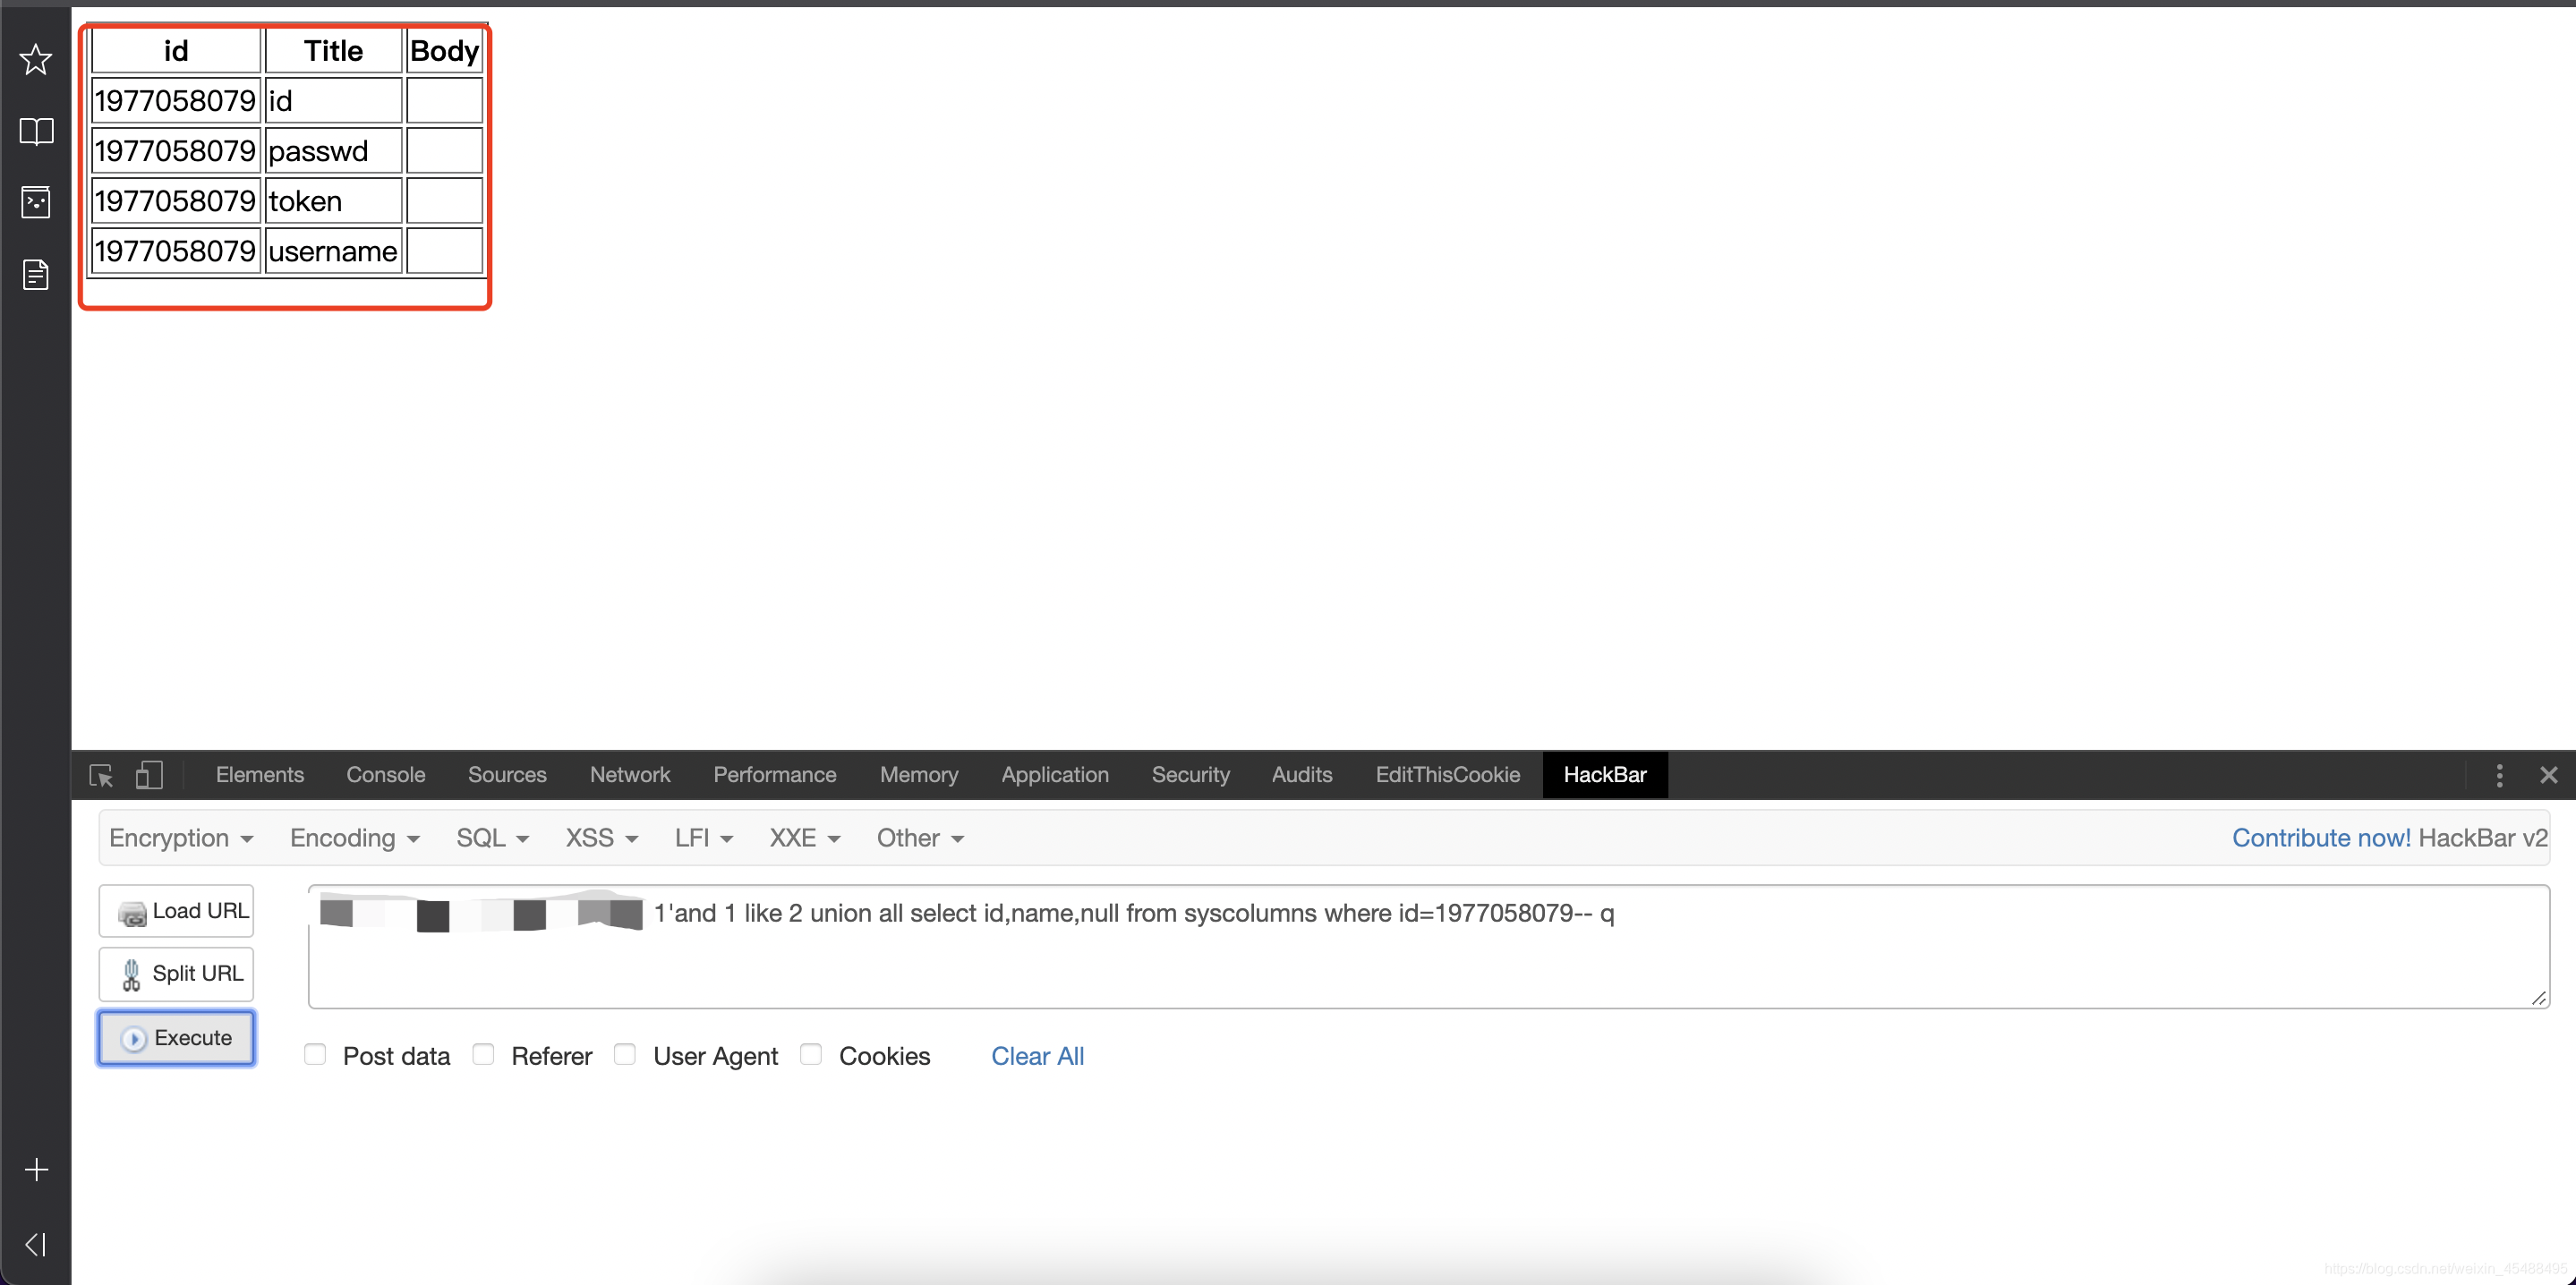Click the Clear All link
2576x1285 pixels.
1037,1056
